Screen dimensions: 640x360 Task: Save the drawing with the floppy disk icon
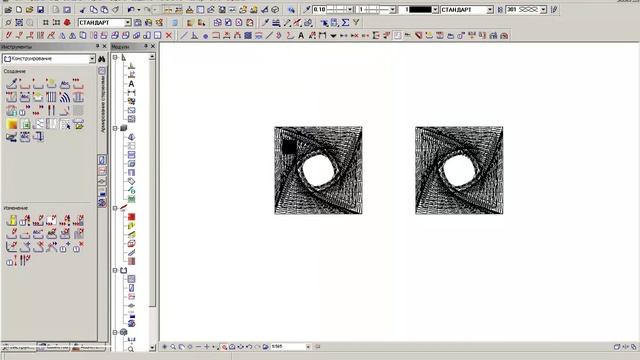(40, 9)
